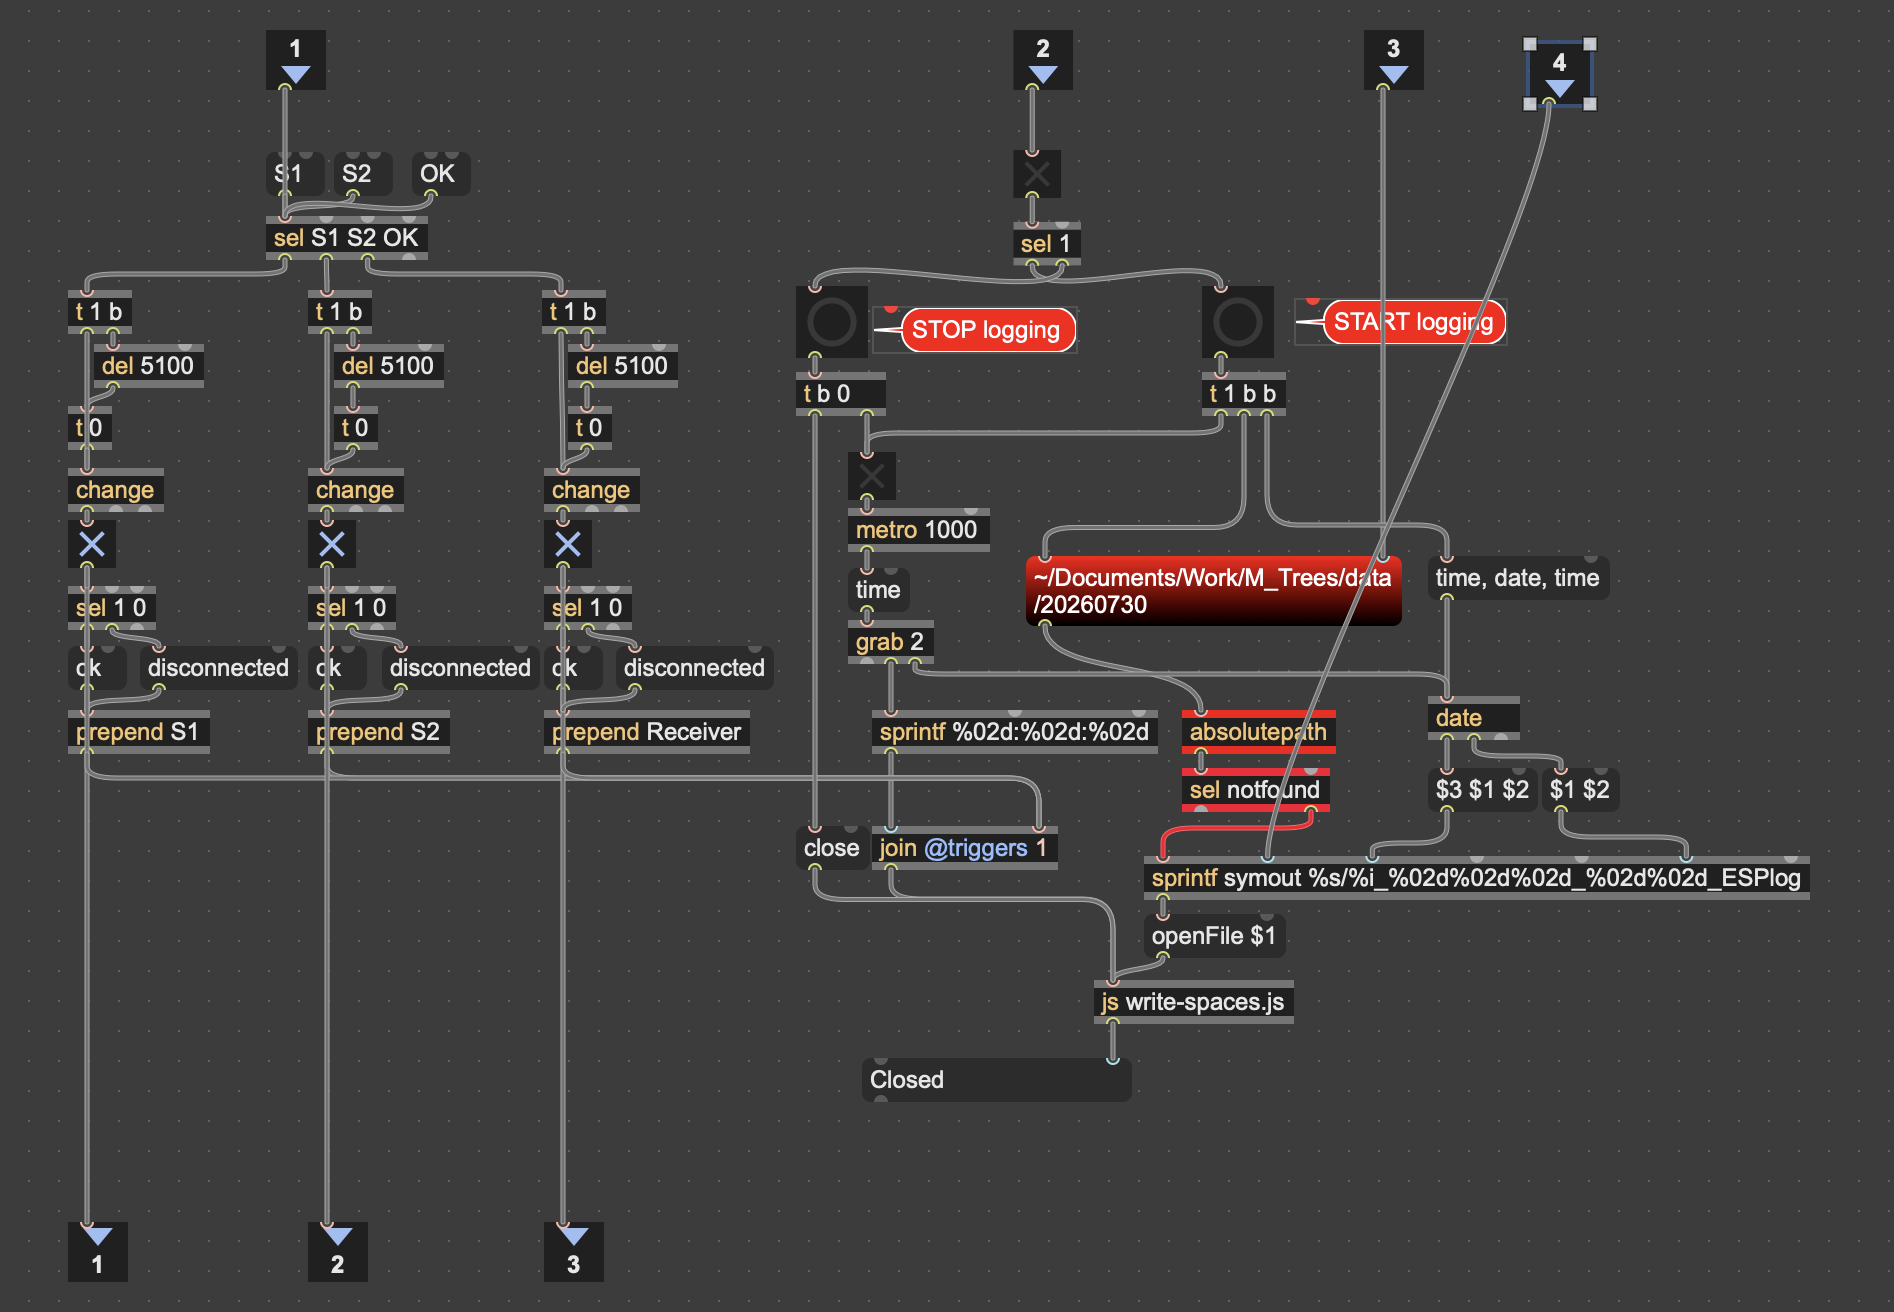
Task: Click ok message above prepend S1
Action: pos(96,668)
